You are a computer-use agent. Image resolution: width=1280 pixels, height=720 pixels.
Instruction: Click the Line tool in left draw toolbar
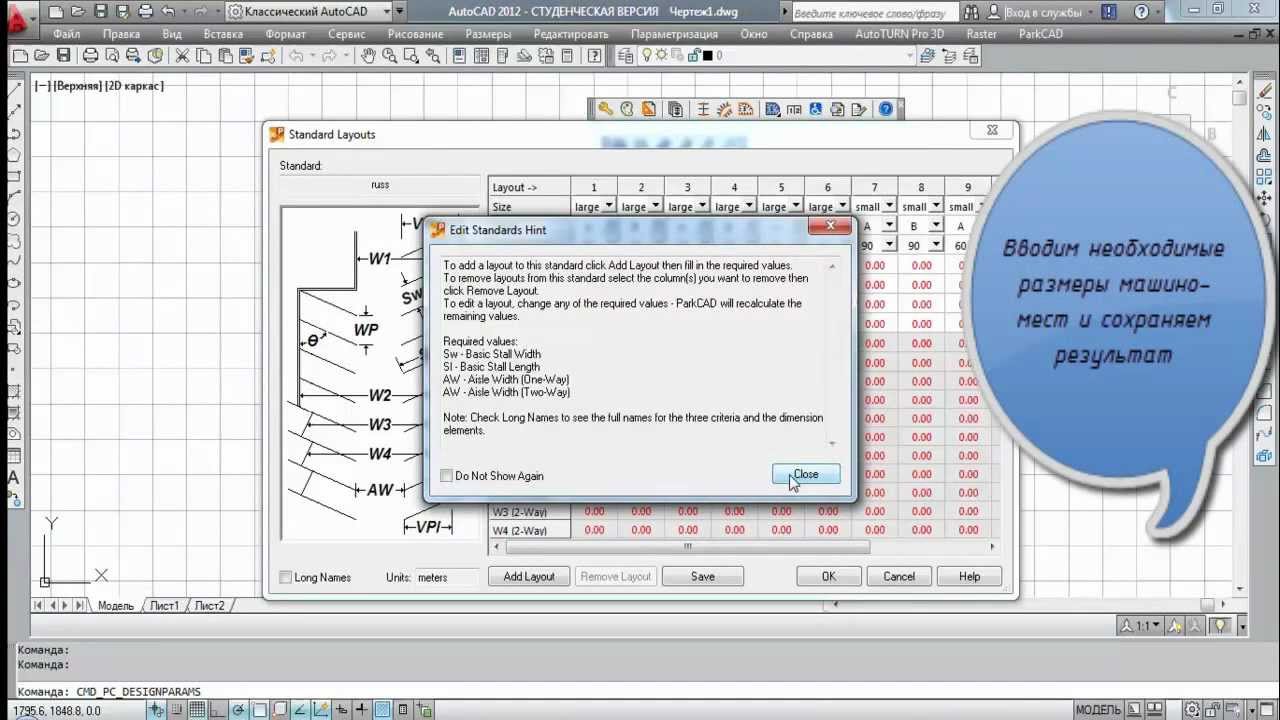(14, 90)
